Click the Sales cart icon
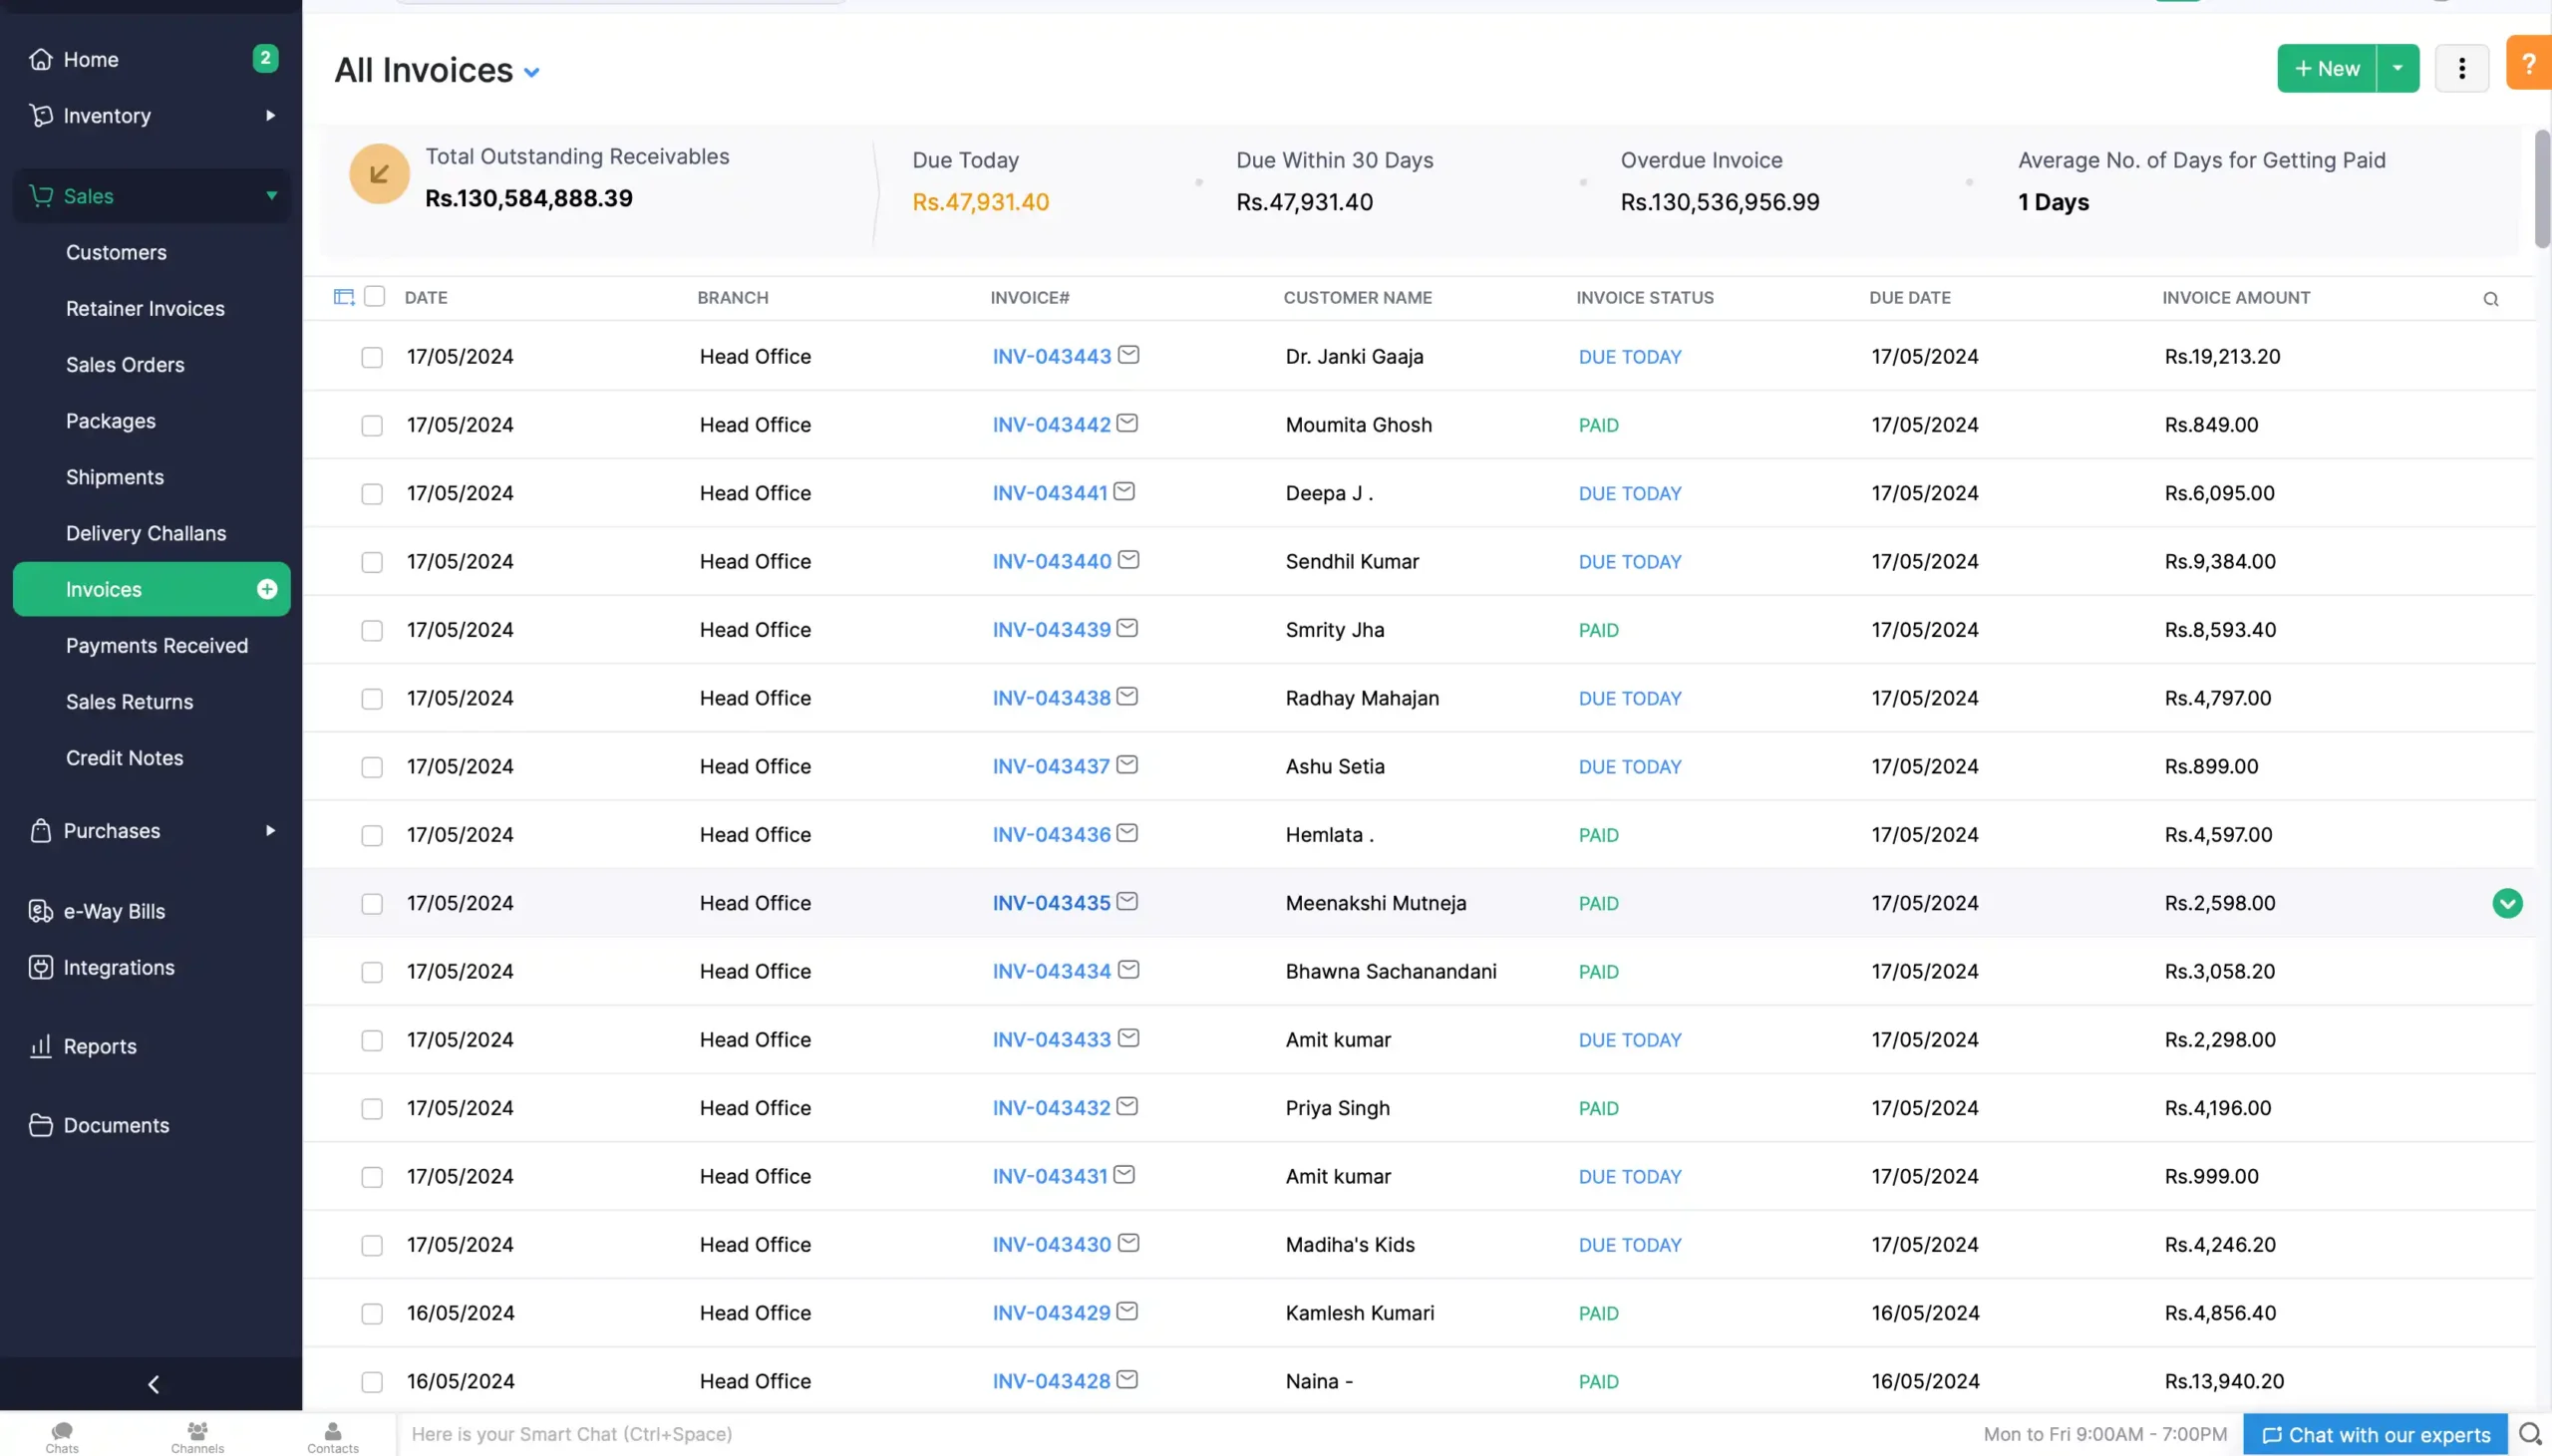The image size is (2552, 1456). click(x=40, y=195)
